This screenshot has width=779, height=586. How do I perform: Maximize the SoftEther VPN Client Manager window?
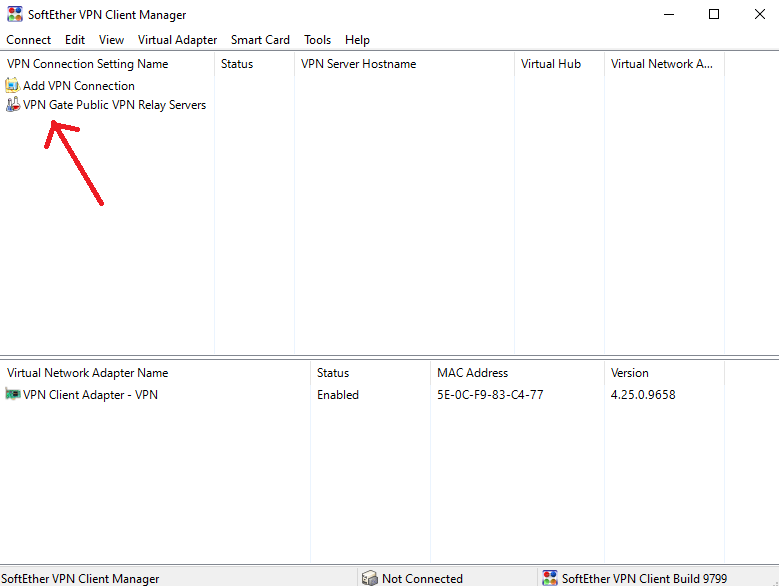[x=714, y=14]
